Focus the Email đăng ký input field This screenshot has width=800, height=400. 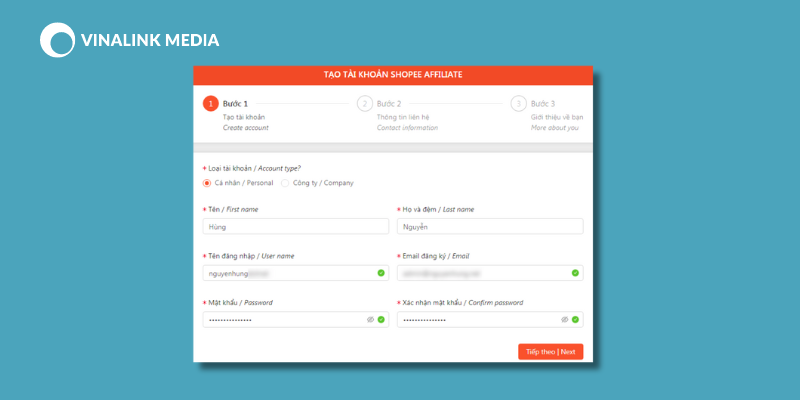(490, 273)
